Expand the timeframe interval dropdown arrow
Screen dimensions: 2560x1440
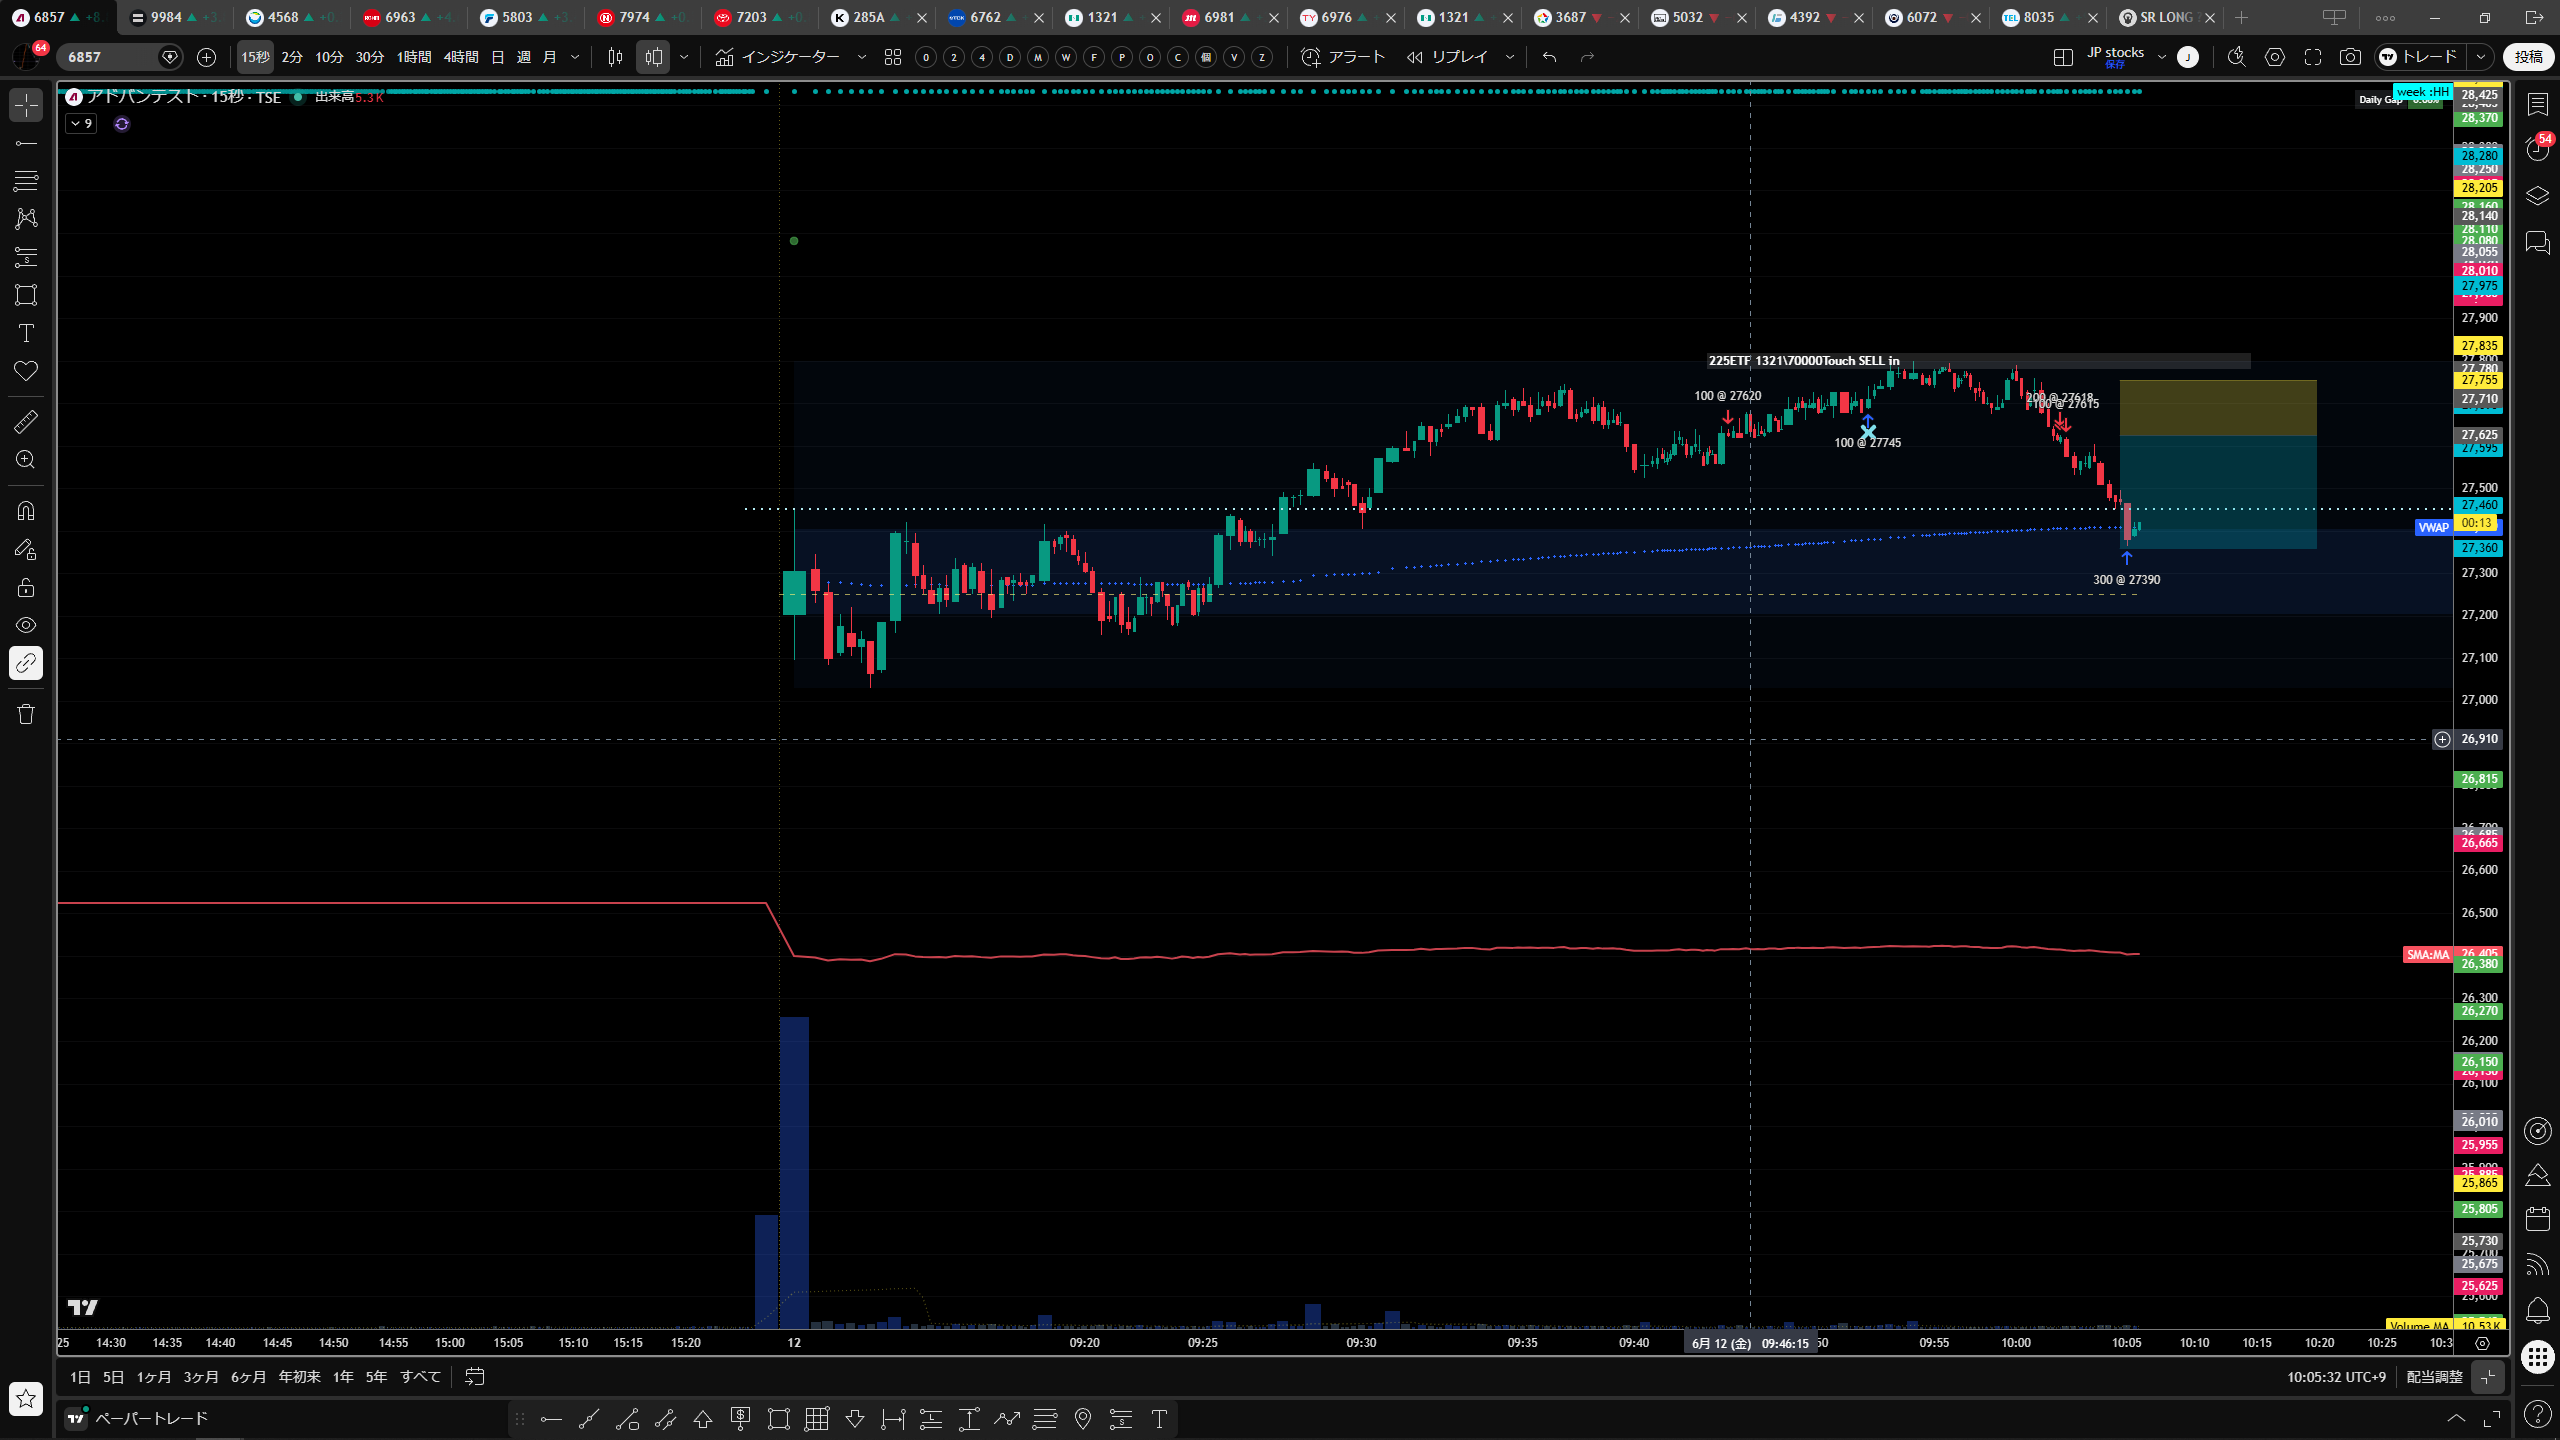pyautogui.click(x=575, y=57)
